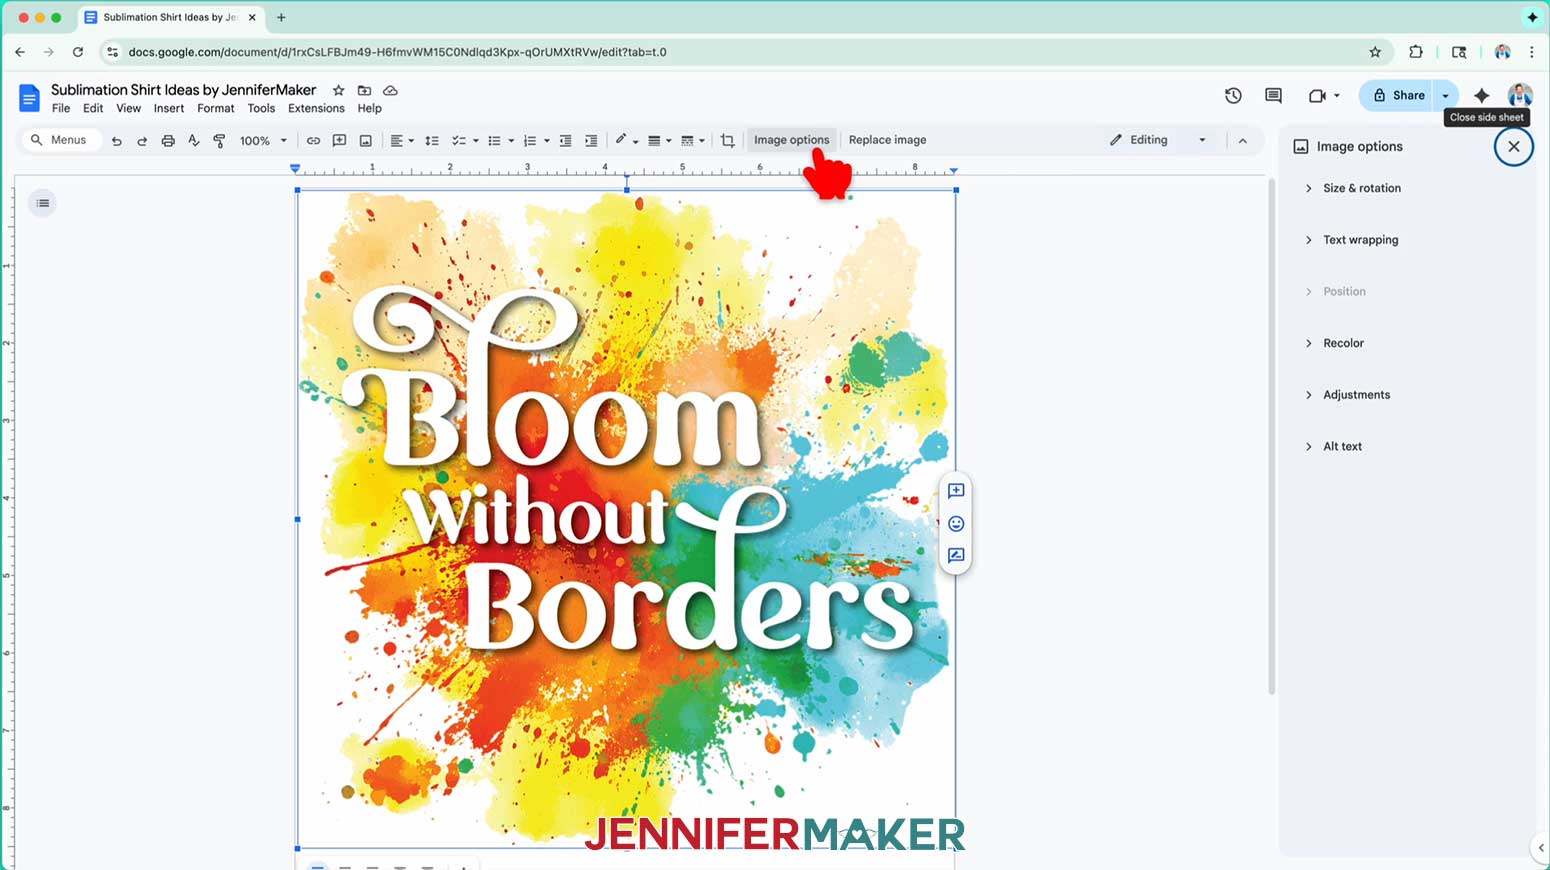Expand the Adjustments section
The width and height of the screenshot is (1550, 870).
1347,395
